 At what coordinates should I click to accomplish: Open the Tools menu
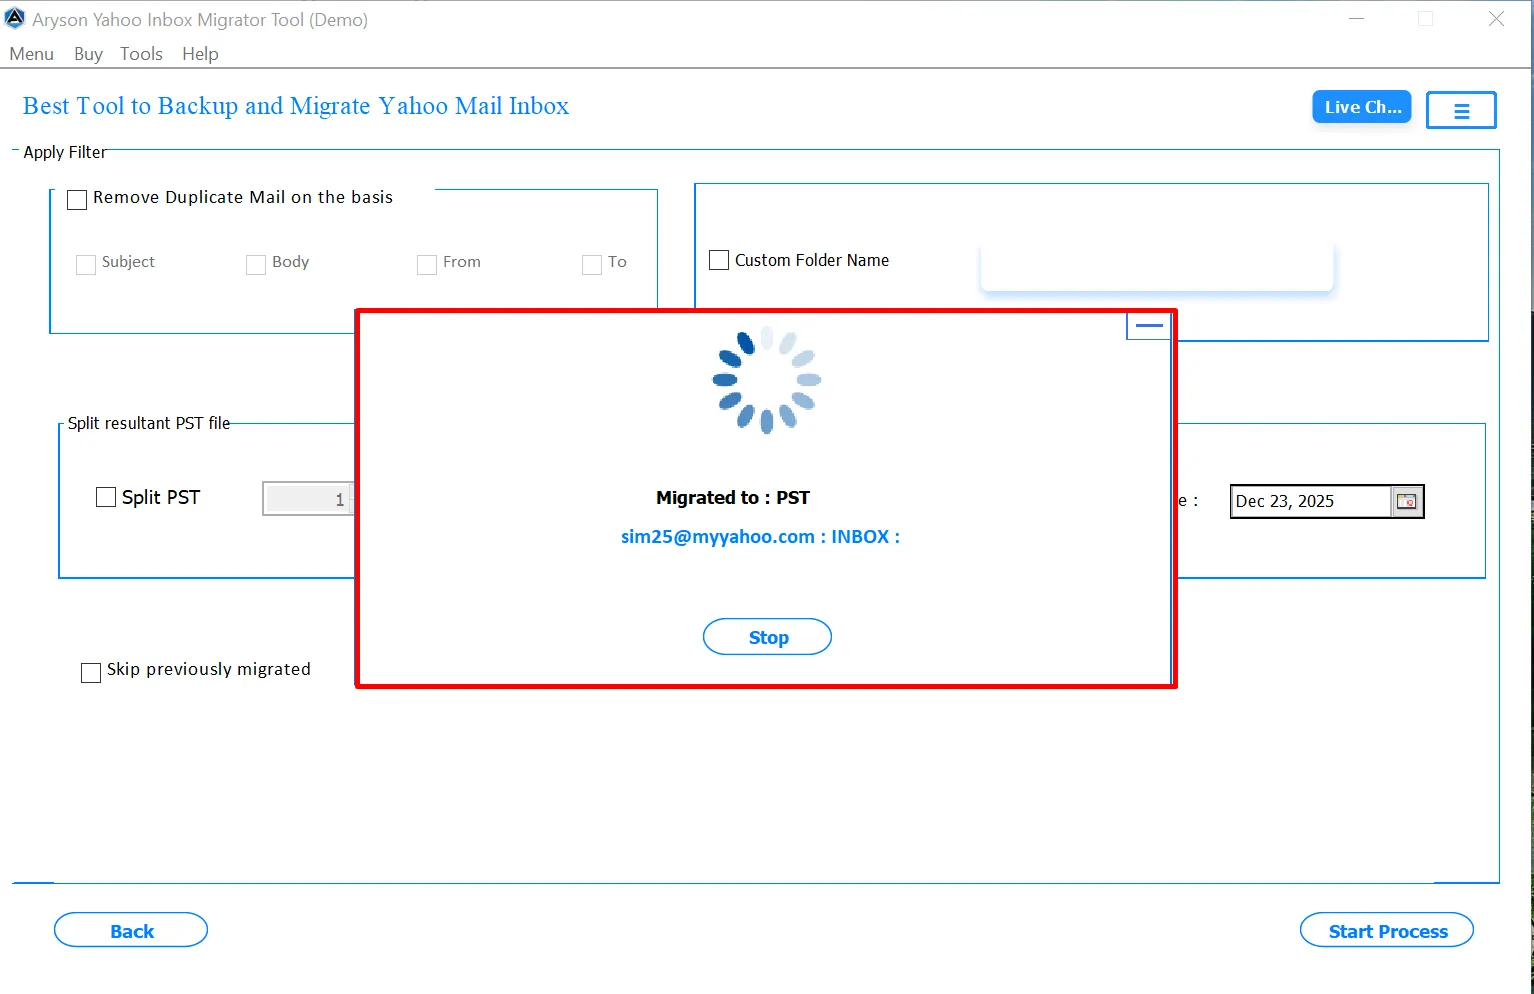click(x=141, y=54)
